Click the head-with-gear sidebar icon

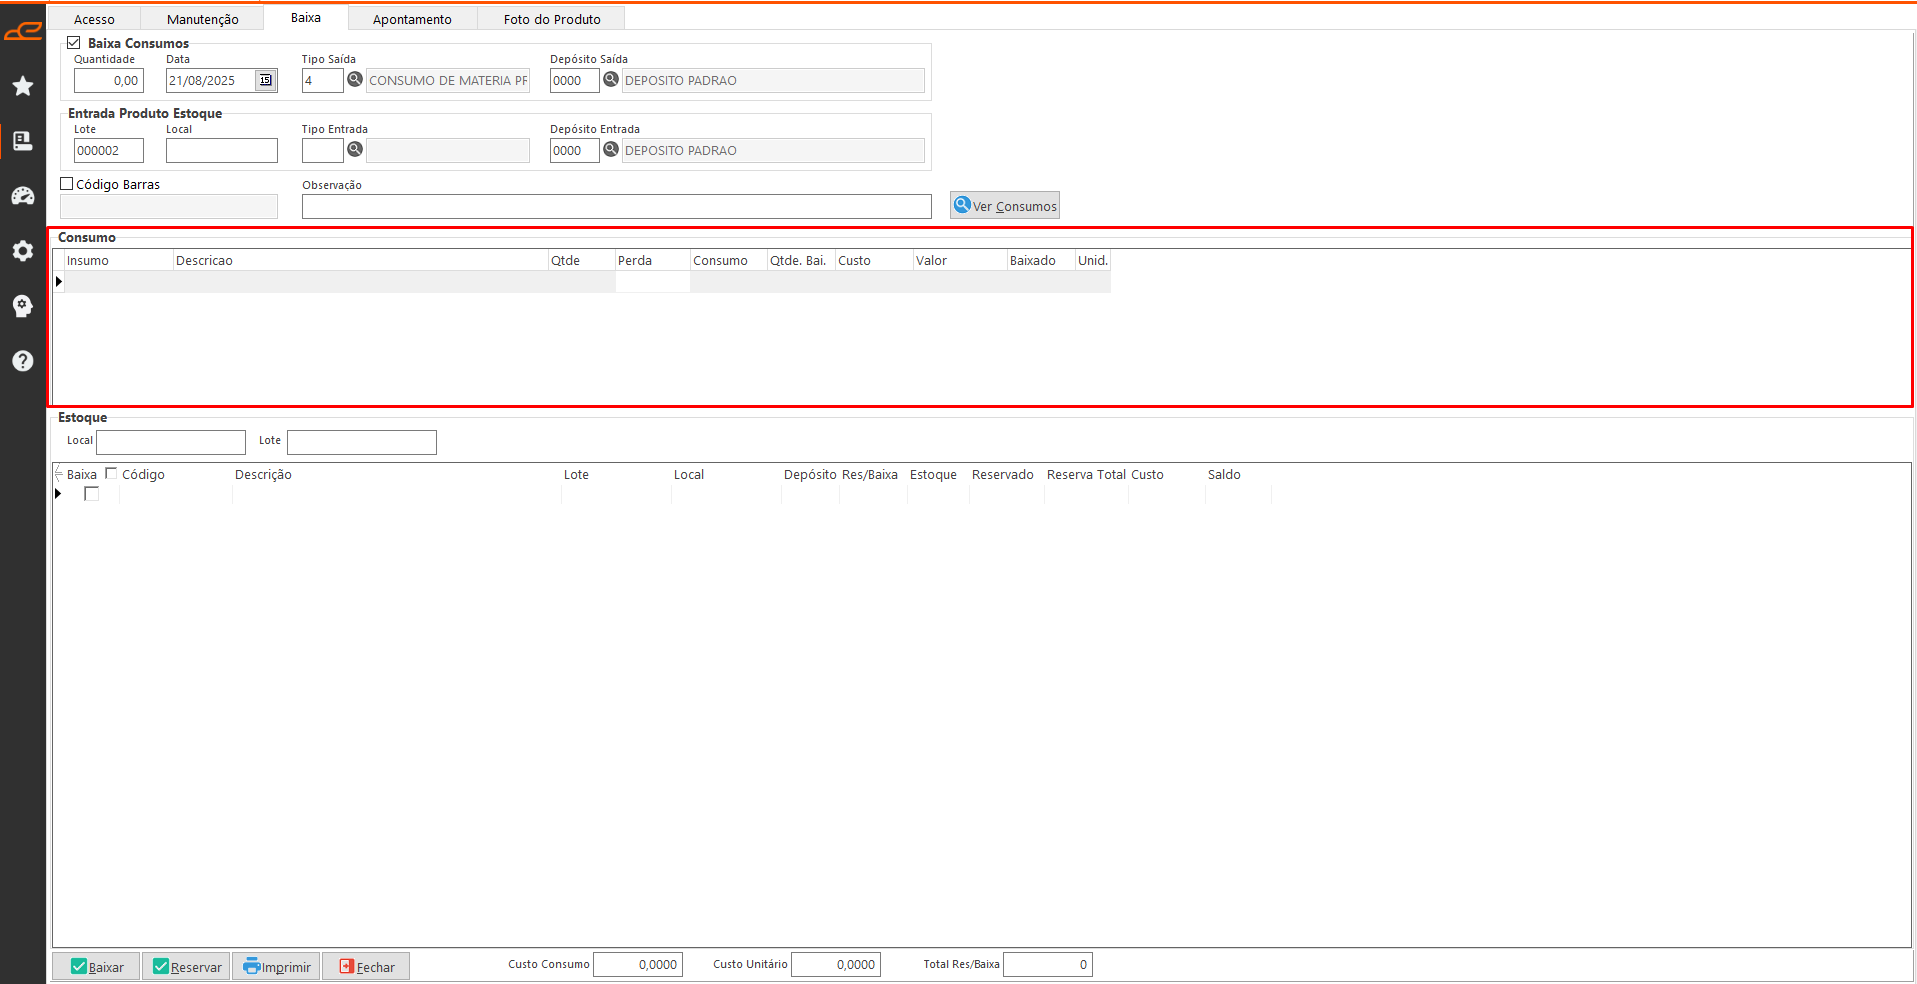pyautogui.click(x=22, y=306)
